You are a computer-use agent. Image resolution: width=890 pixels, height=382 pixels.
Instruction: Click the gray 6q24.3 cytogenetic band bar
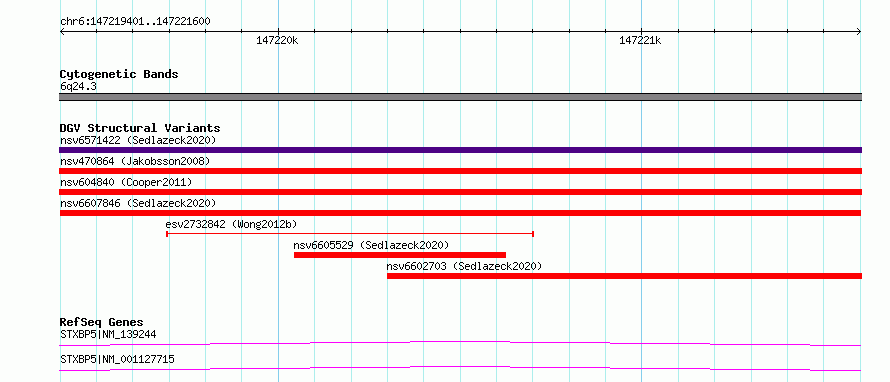point(460,97)
